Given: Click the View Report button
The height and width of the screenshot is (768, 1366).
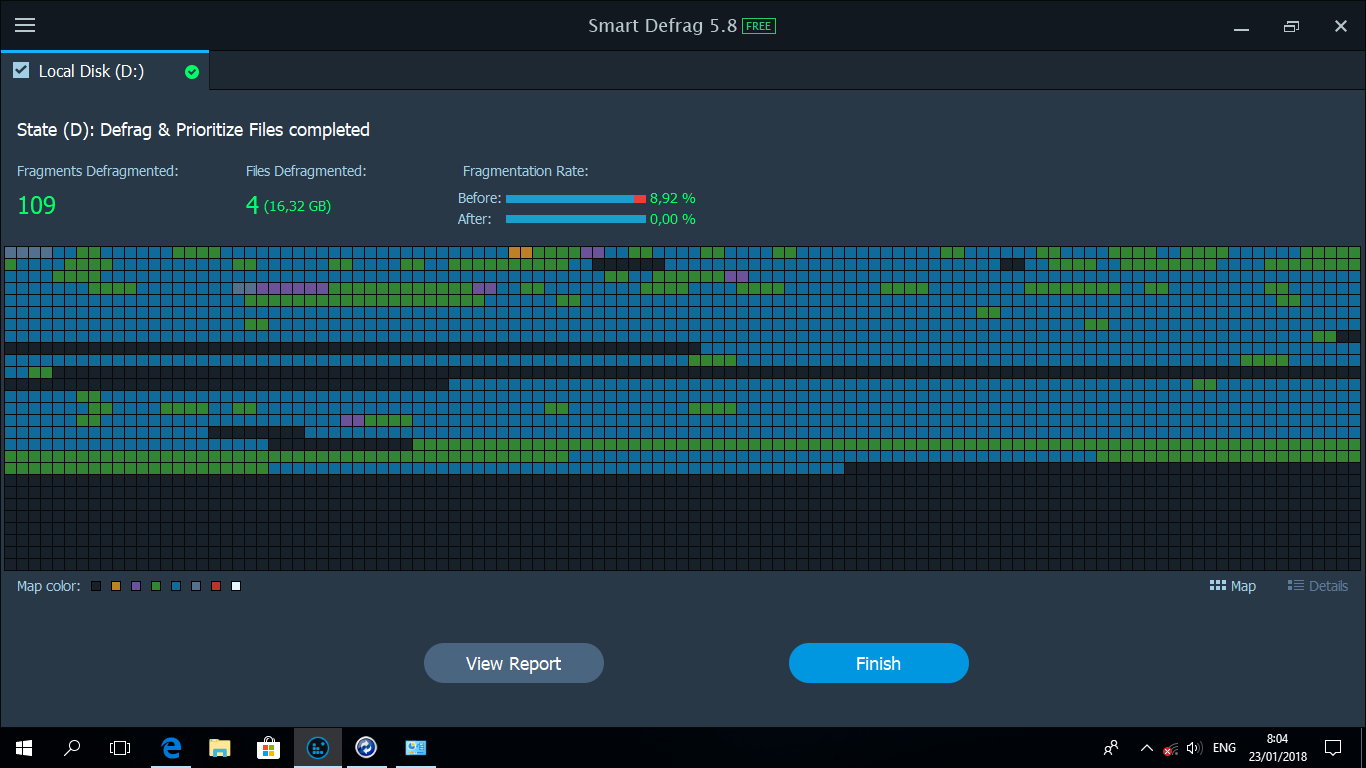Looking at the screenshot, I should tap(513, 663).
